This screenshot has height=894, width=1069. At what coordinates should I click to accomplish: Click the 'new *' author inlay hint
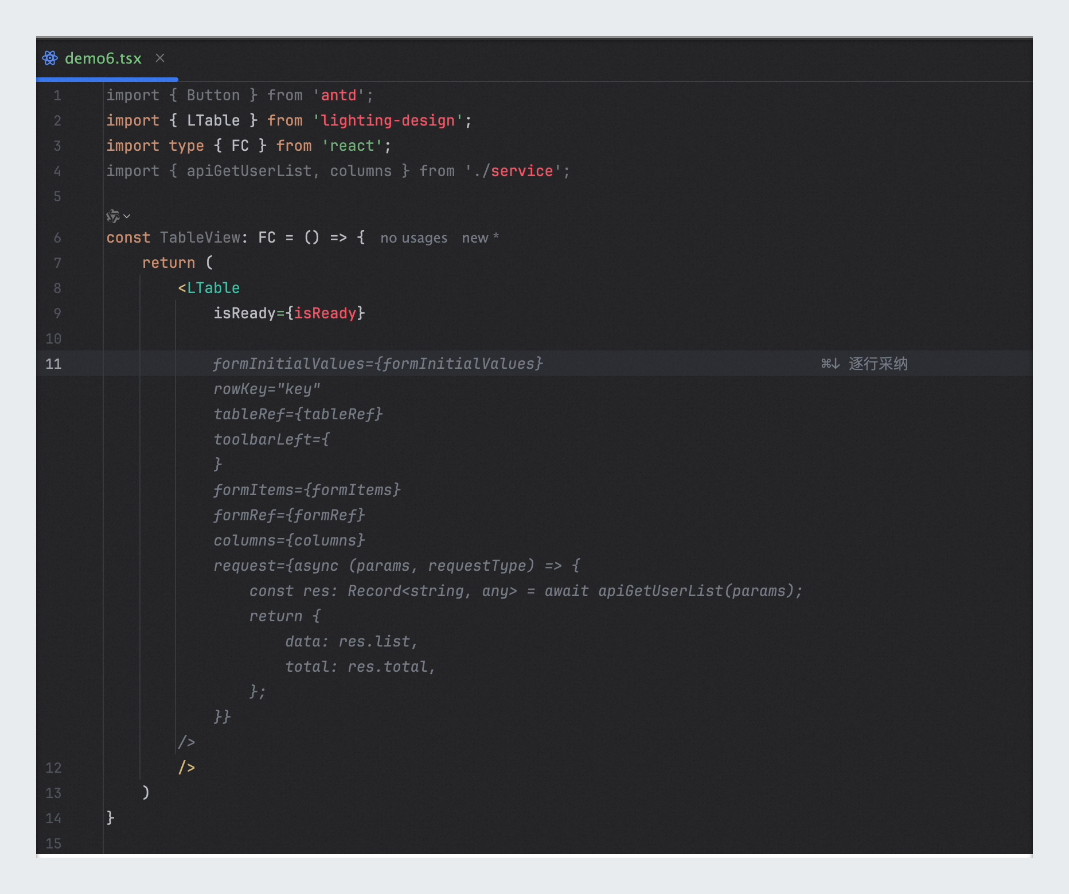(481, 238)
